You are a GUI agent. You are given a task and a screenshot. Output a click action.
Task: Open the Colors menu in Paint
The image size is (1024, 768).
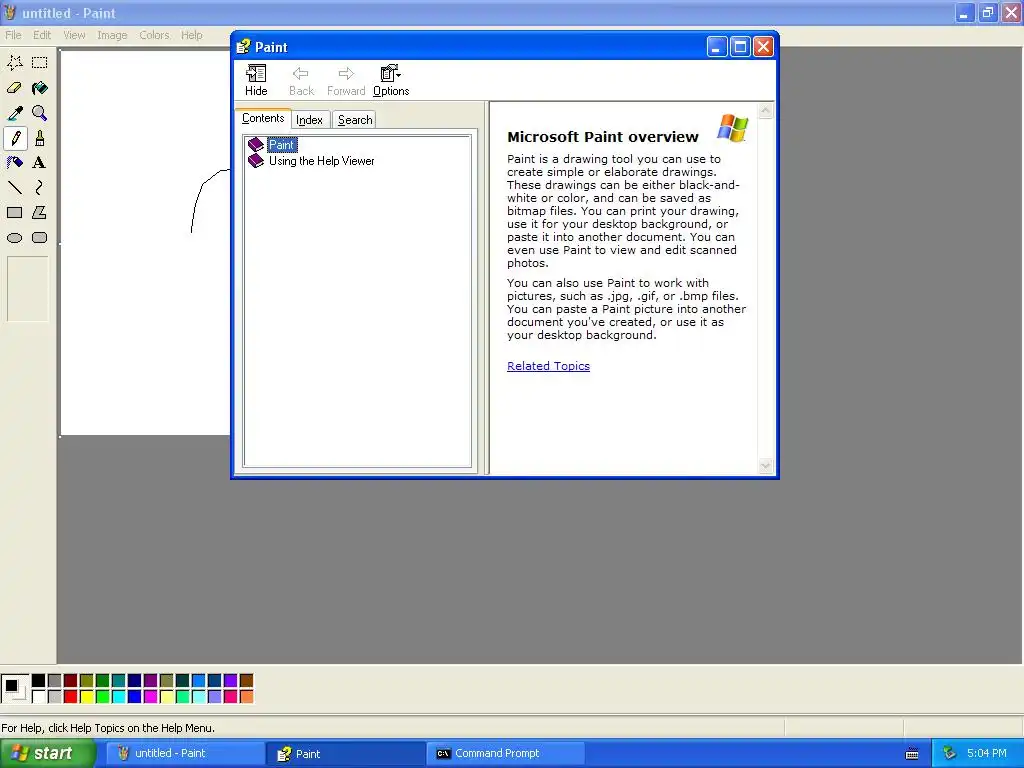pyautogui.click(x=154, y=35)
